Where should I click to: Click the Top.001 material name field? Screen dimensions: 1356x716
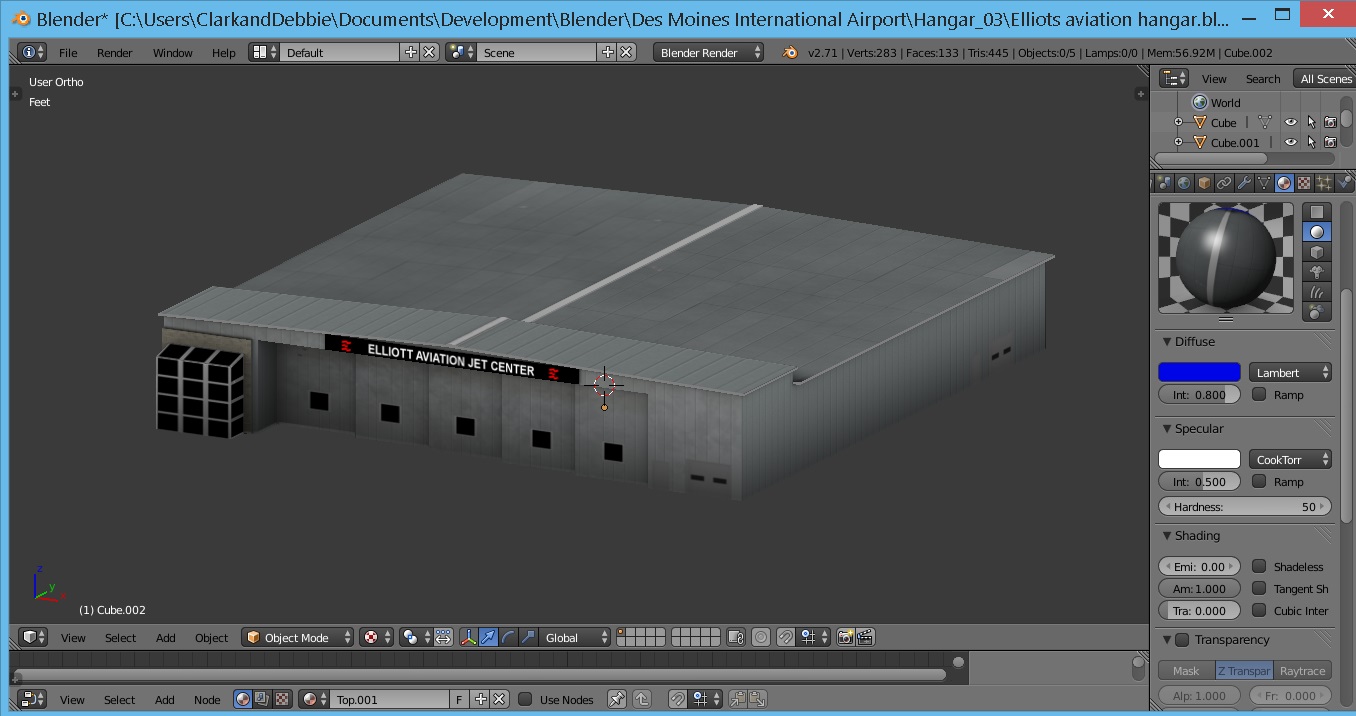390,699
